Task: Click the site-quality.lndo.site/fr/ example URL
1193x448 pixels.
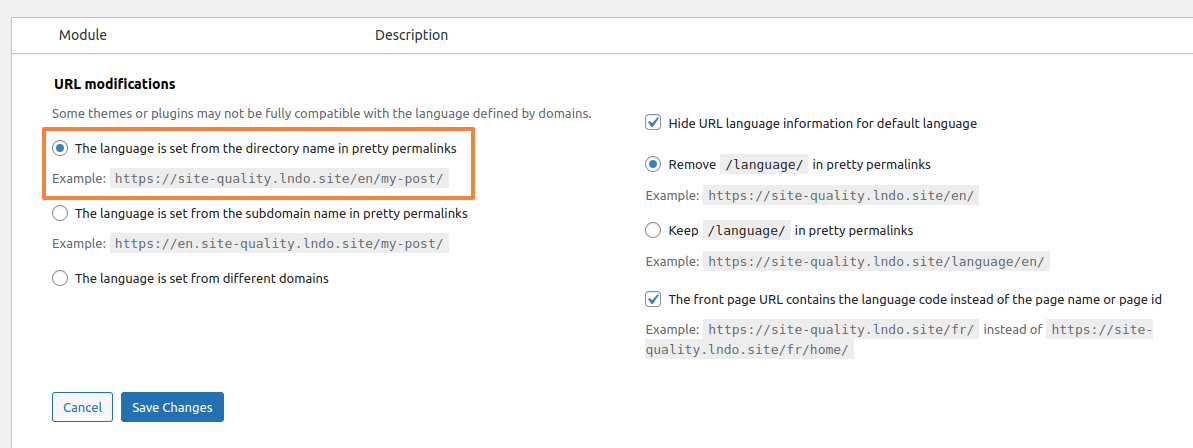Action: point(841,331)
